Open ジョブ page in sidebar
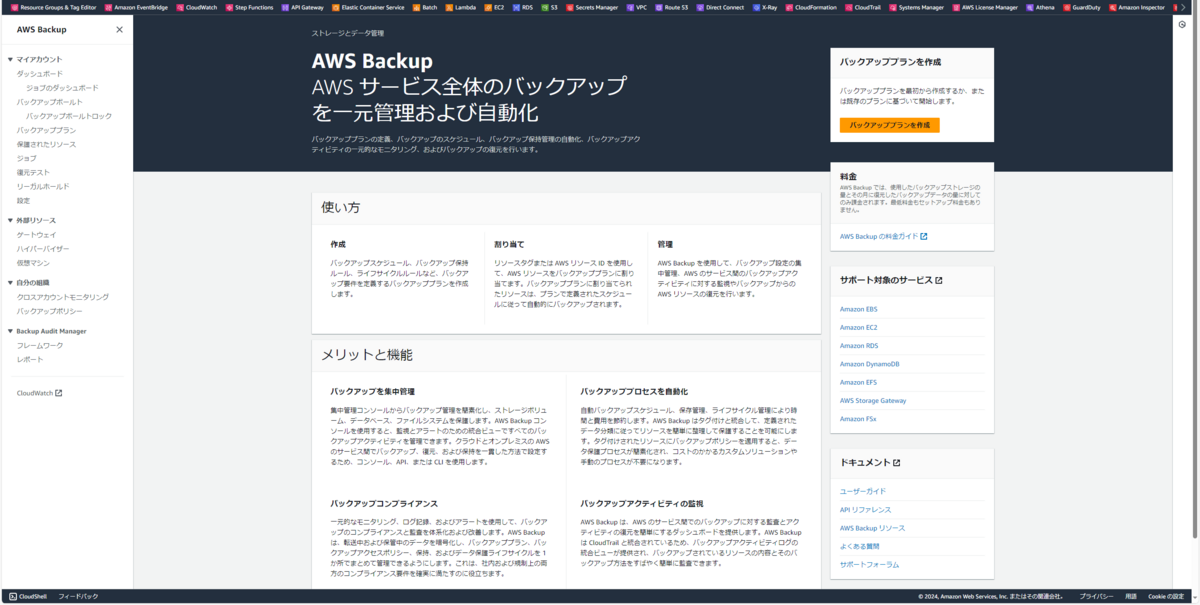Image resolution: width=1200 pixels, height=605 pixels. (x=27, y=158)
